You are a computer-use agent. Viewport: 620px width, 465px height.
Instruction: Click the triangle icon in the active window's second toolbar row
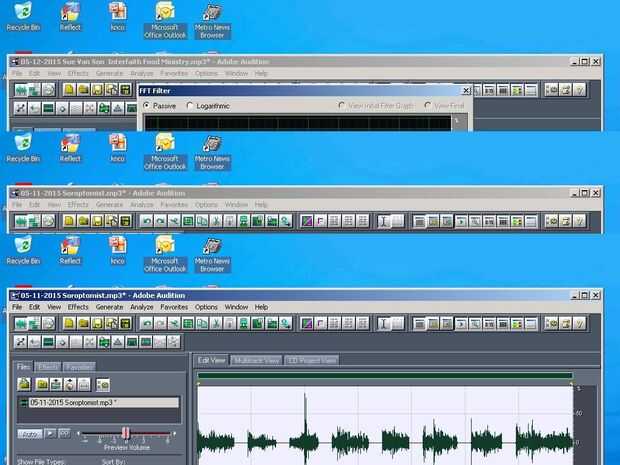(118, 342)
